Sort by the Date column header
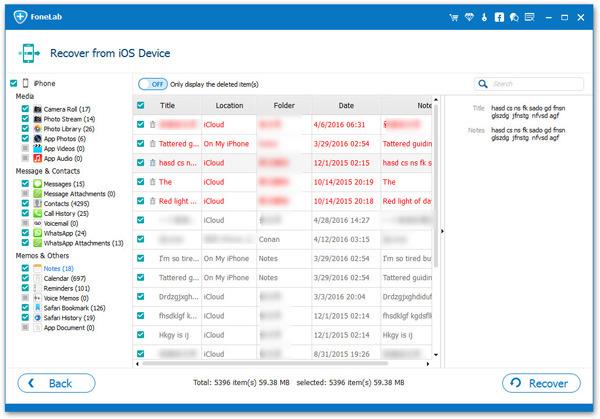 point(346,105)
